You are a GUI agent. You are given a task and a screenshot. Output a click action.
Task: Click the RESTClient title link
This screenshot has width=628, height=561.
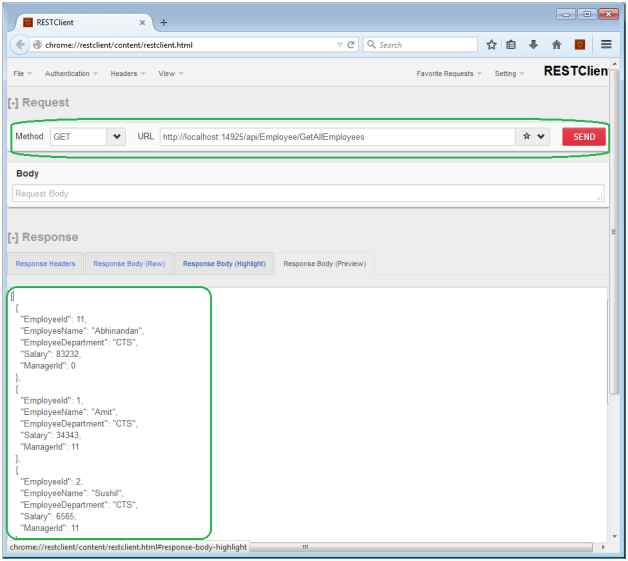point(576,71)
